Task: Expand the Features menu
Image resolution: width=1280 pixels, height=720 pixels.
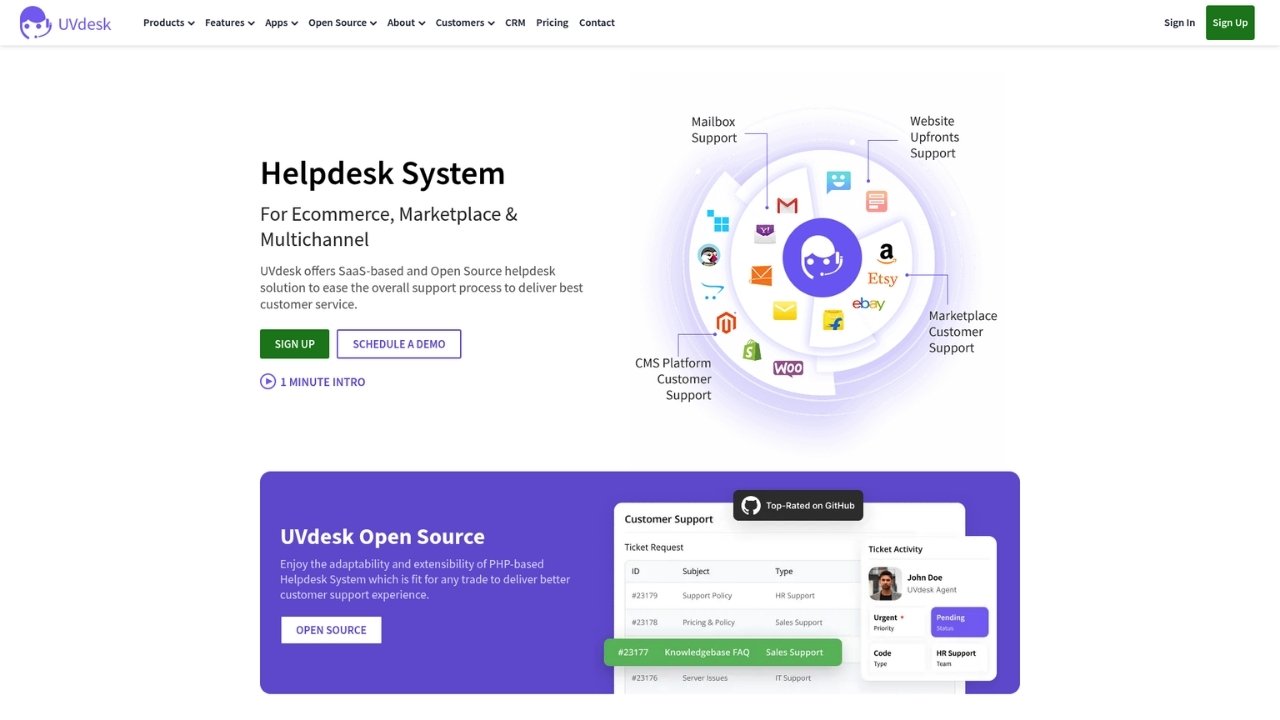Action: pyautogui.click(x=229, y=22)
